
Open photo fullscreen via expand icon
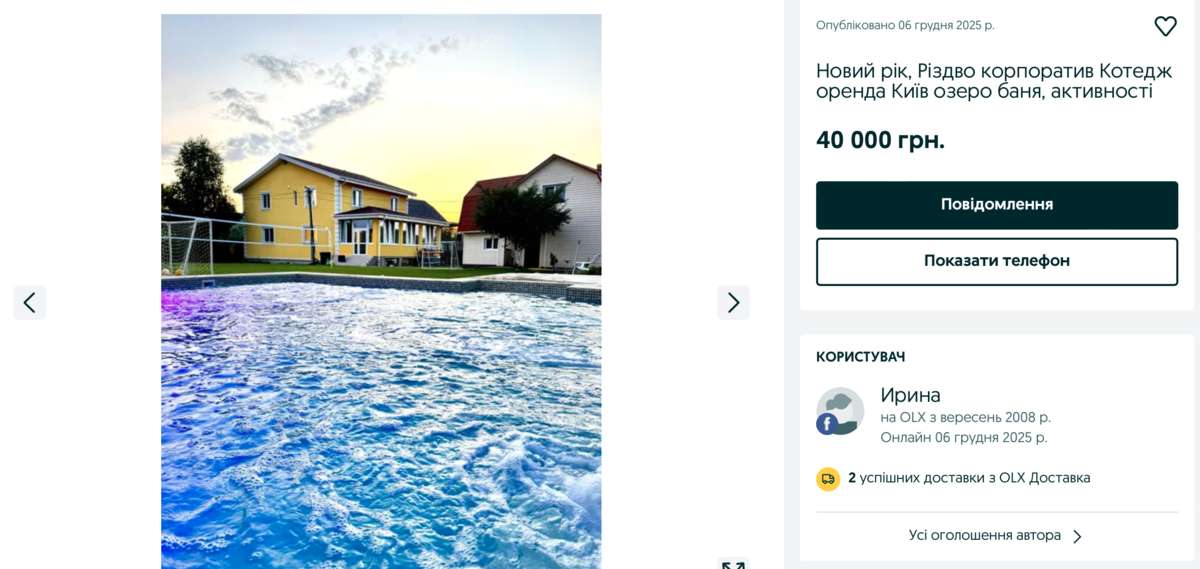tap(733, 565)
